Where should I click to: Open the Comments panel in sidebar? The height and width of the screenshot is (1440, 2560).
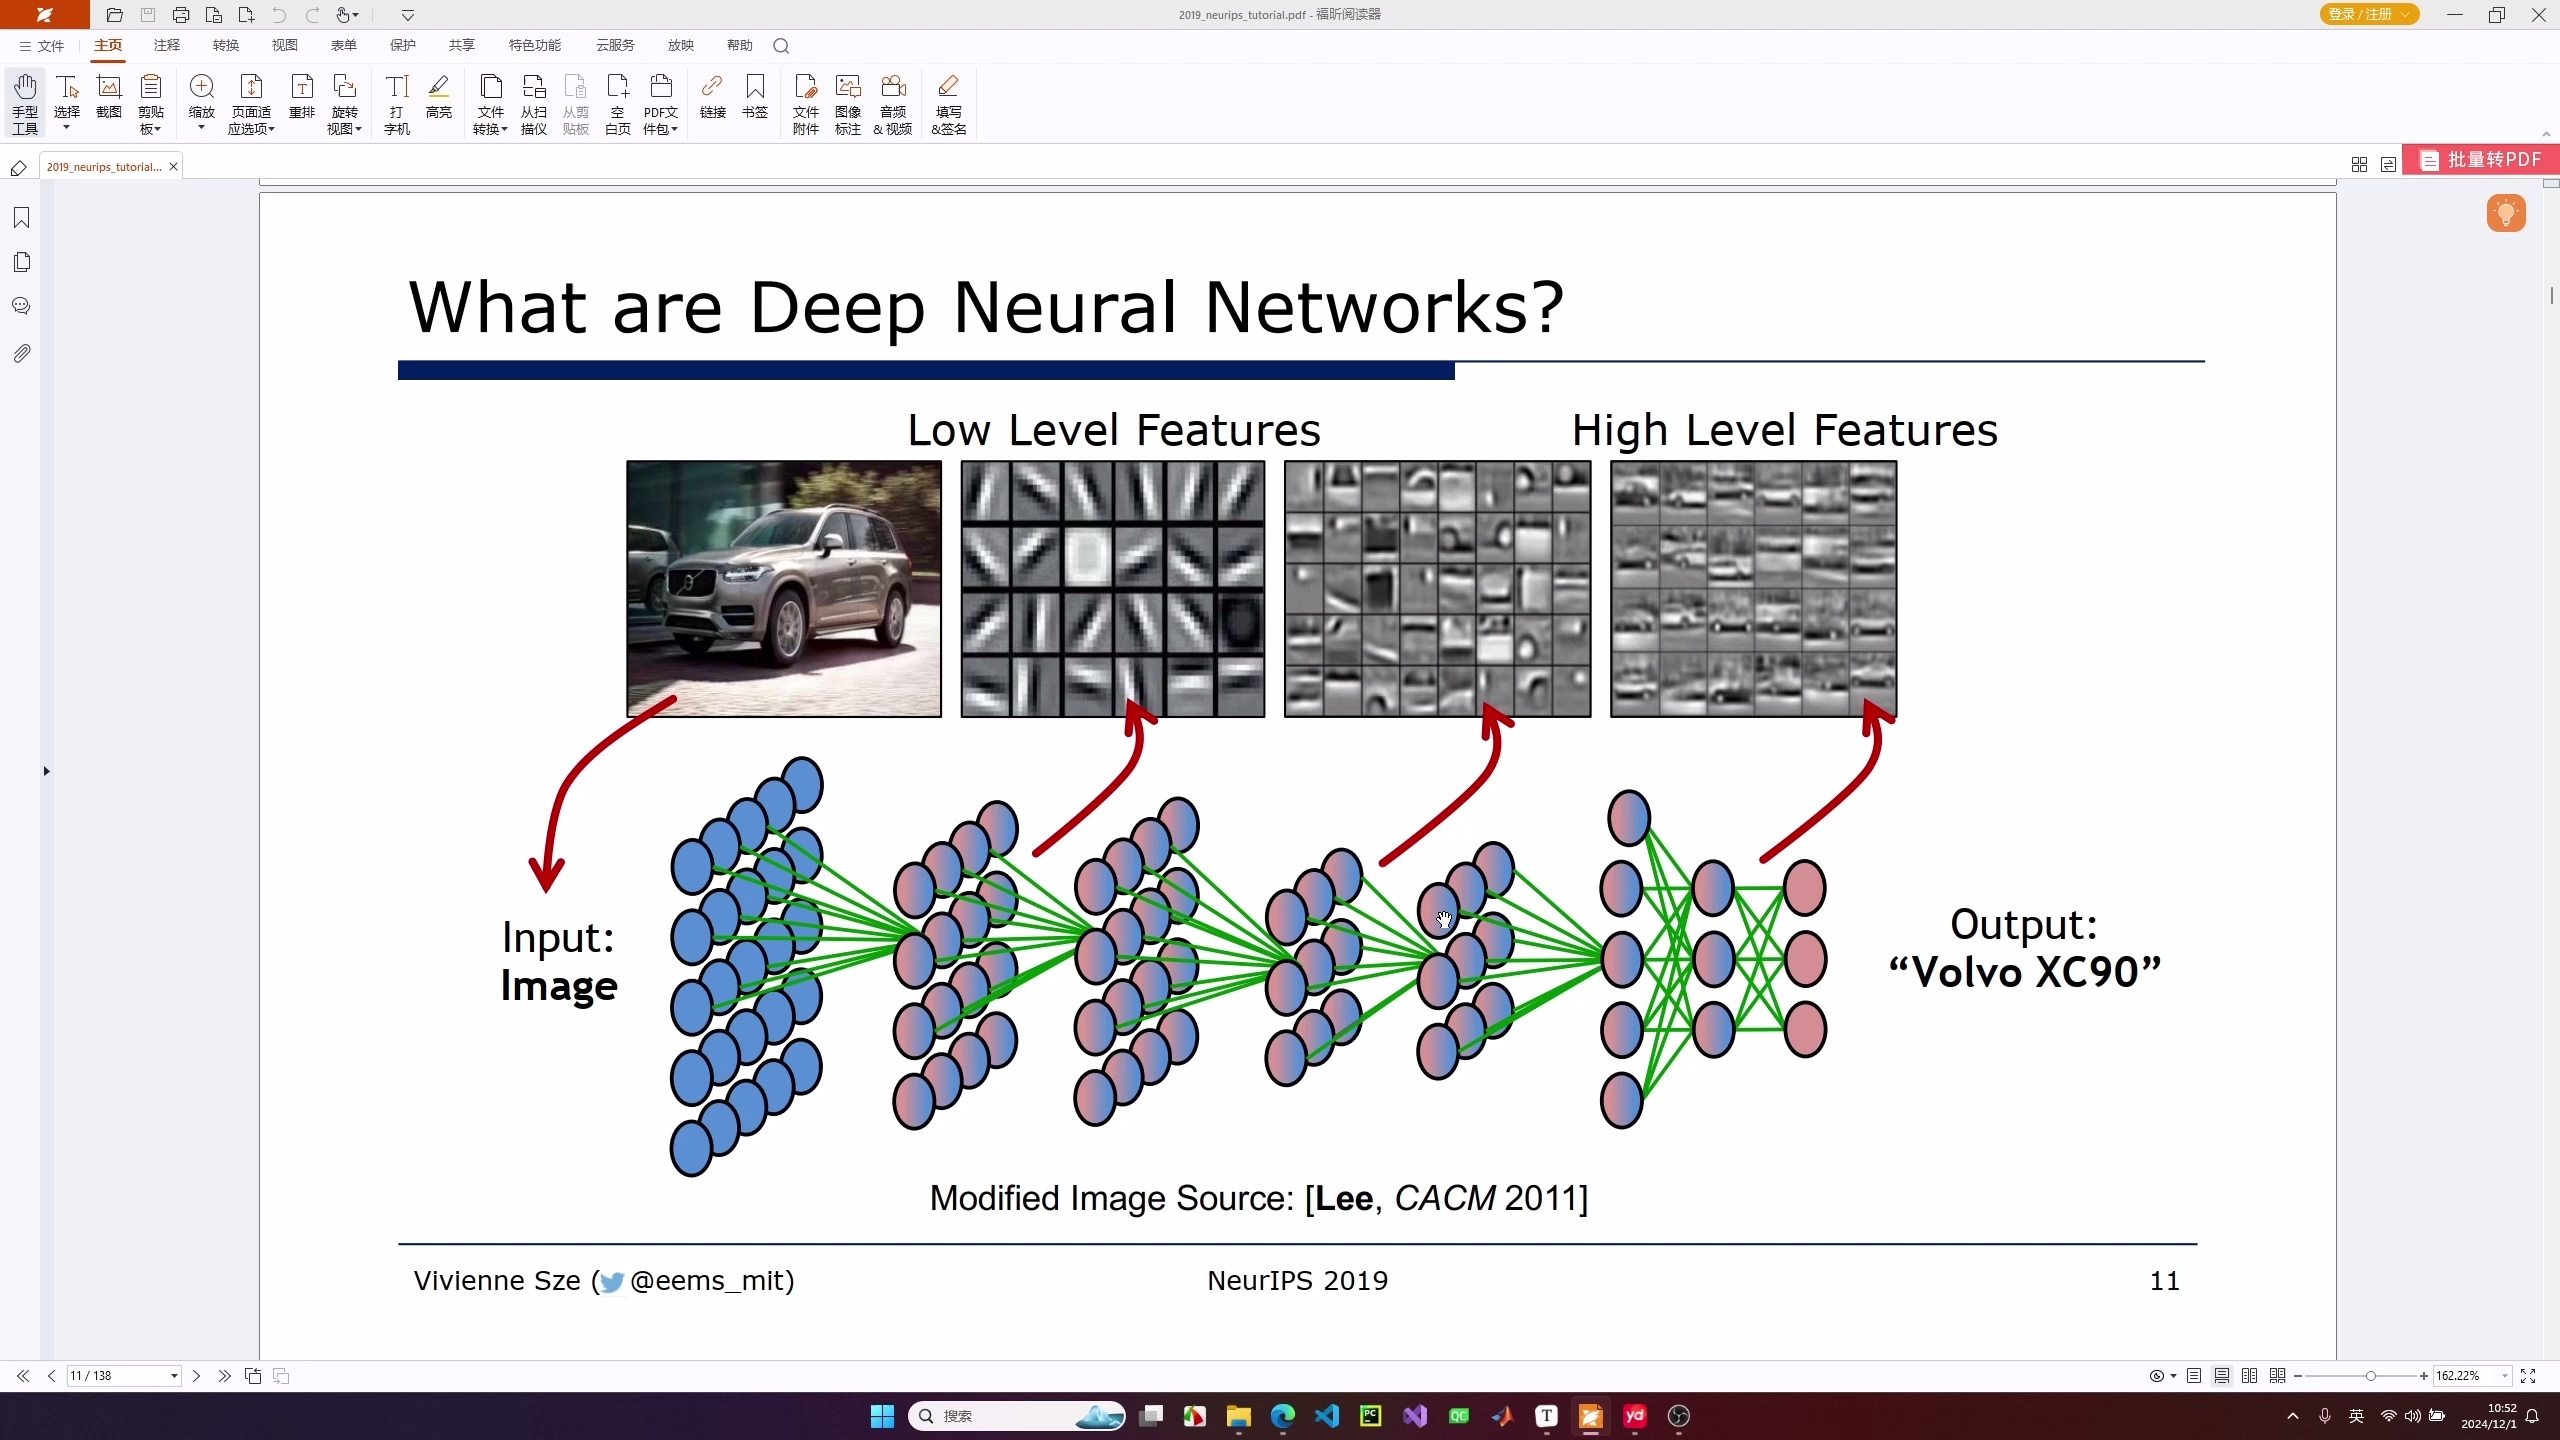[21, 306]
